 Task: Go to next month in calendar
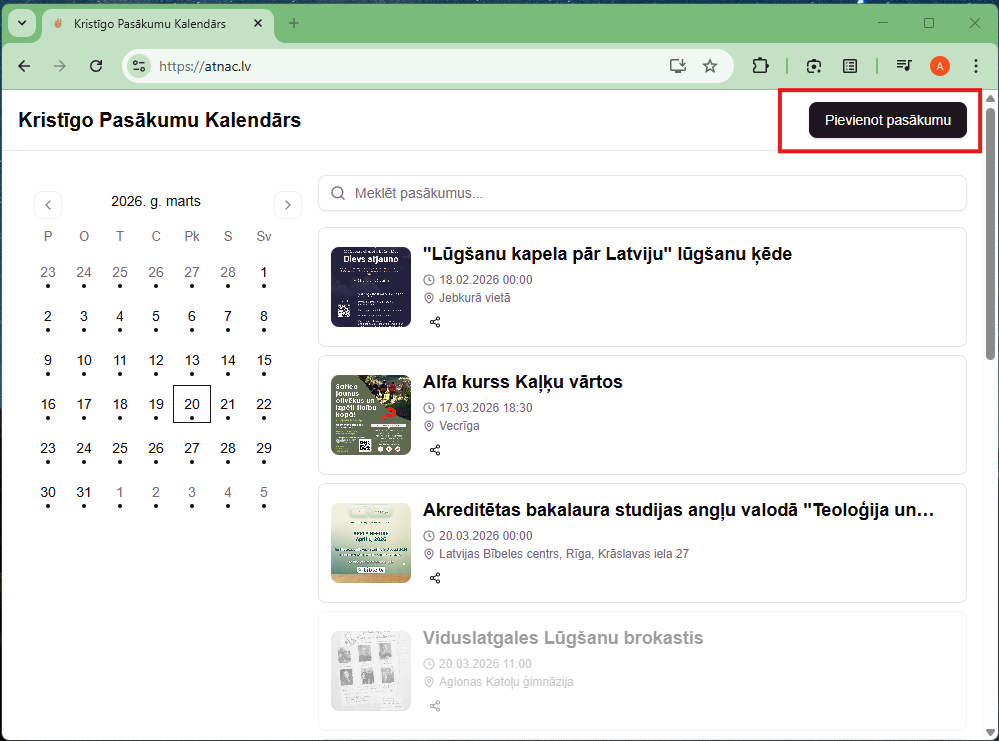[x=287, y=205]
